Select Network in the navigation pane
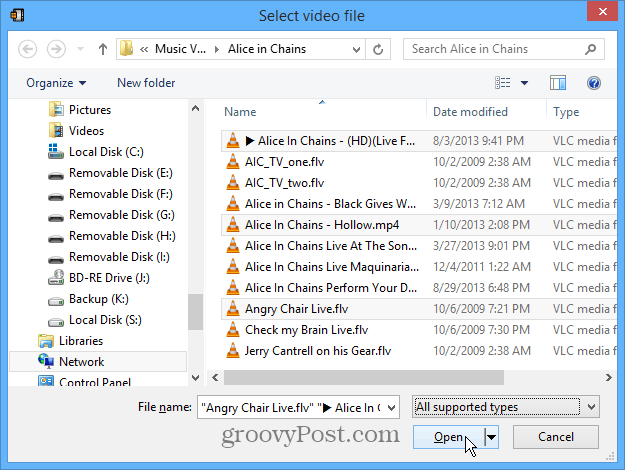The height and width of the screenshot is (470, 625). pos(98,362)
